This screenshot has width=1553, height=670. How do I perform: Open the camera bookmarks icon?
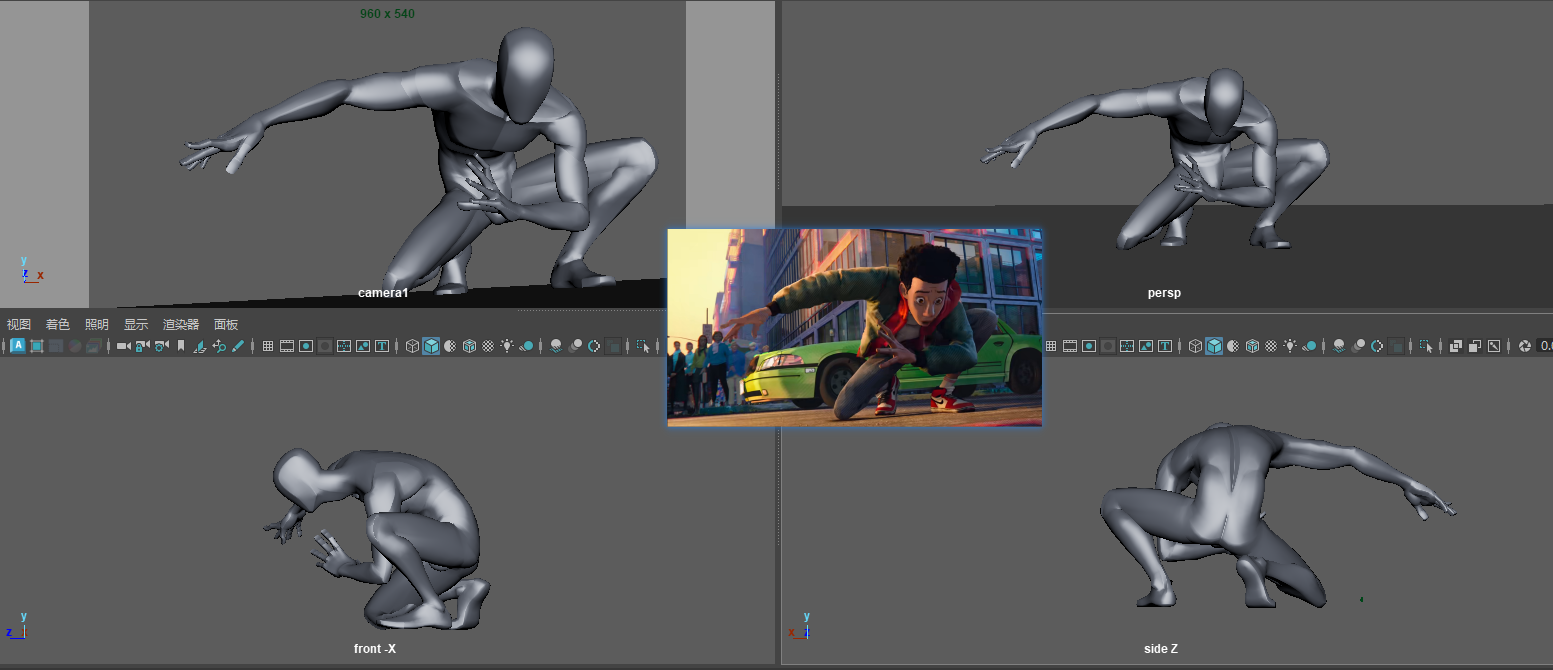[181, 346]
